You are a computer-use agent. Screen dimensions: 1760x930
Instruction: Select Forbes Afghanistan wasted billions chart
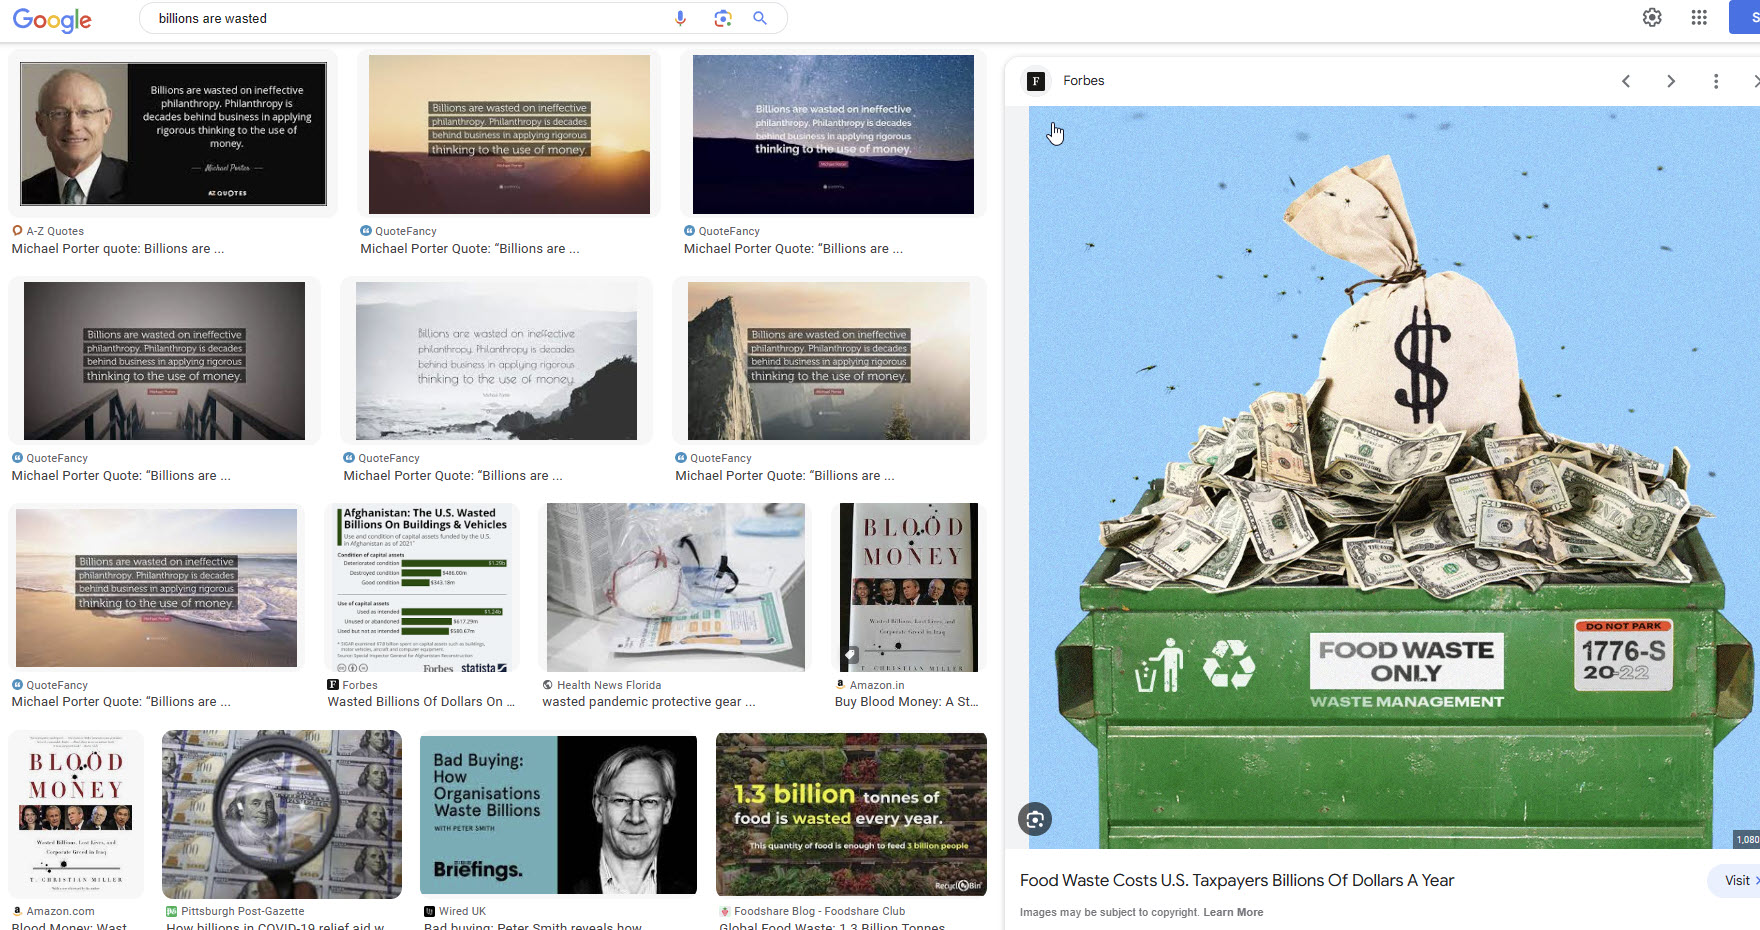(x=422, y=588)
